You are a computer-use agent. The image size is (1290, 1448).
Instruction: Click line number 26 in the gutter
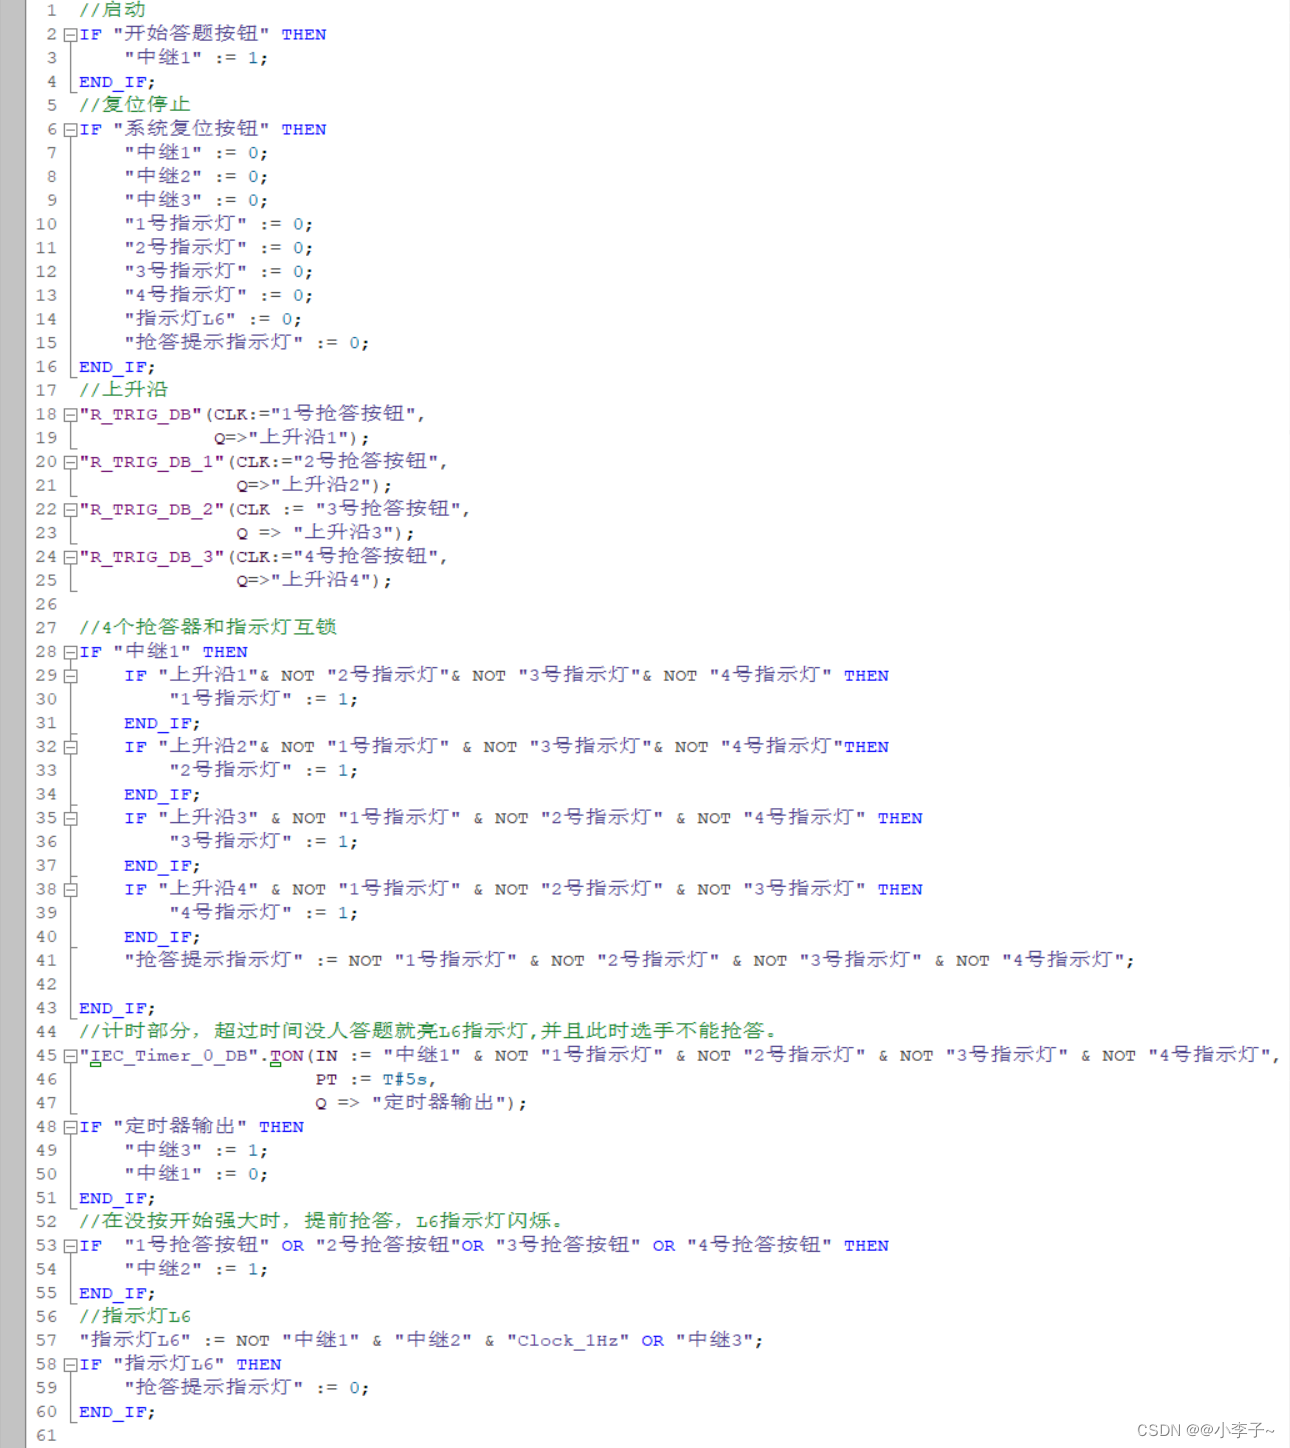click(x=46, y=604)
